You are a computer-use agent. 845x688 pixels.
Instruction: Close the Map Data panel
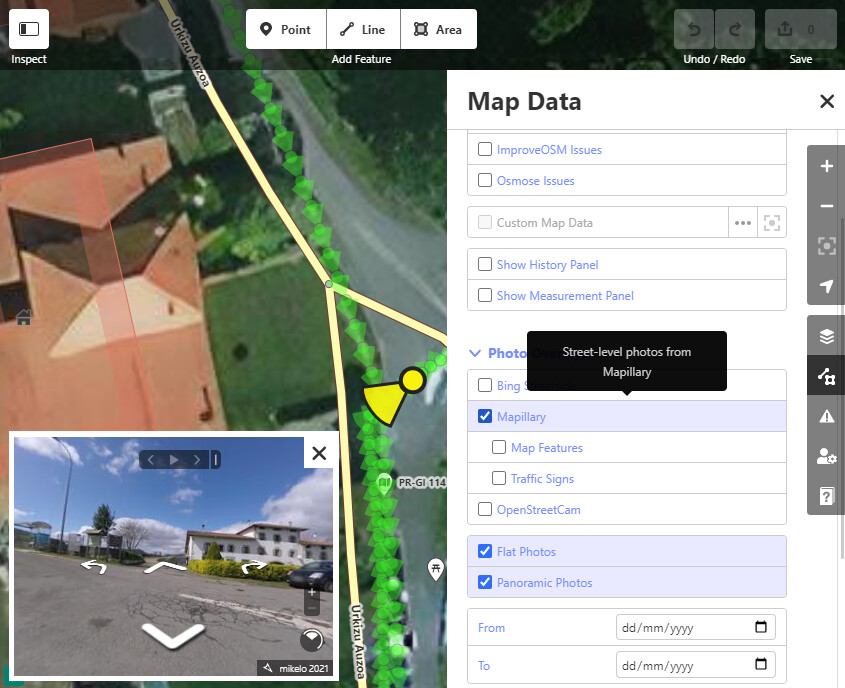point(827,101)
